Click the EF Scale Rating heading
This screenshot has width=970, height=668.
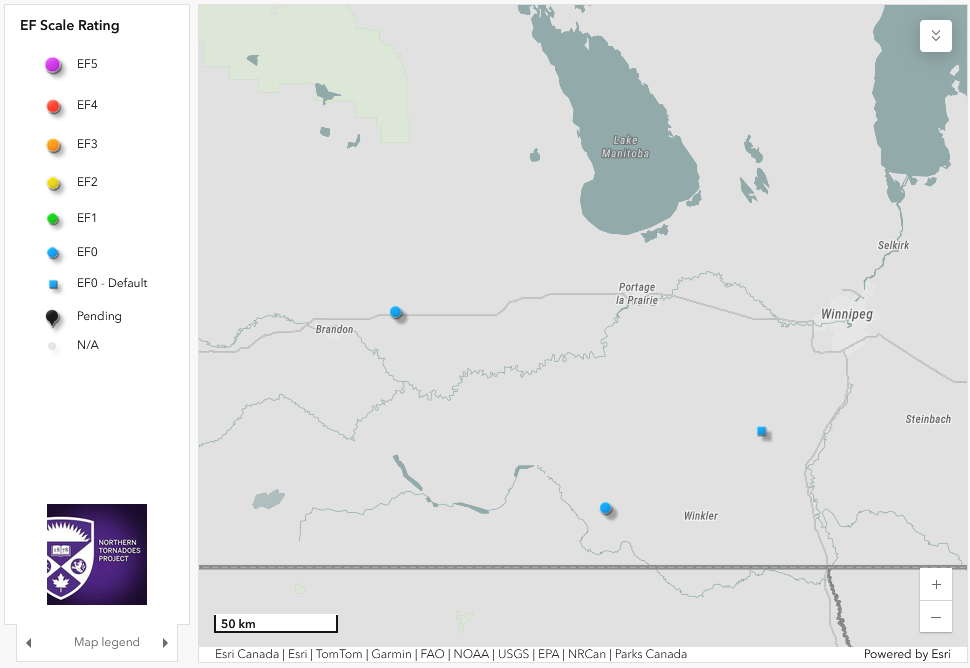(x=70, y=25)
